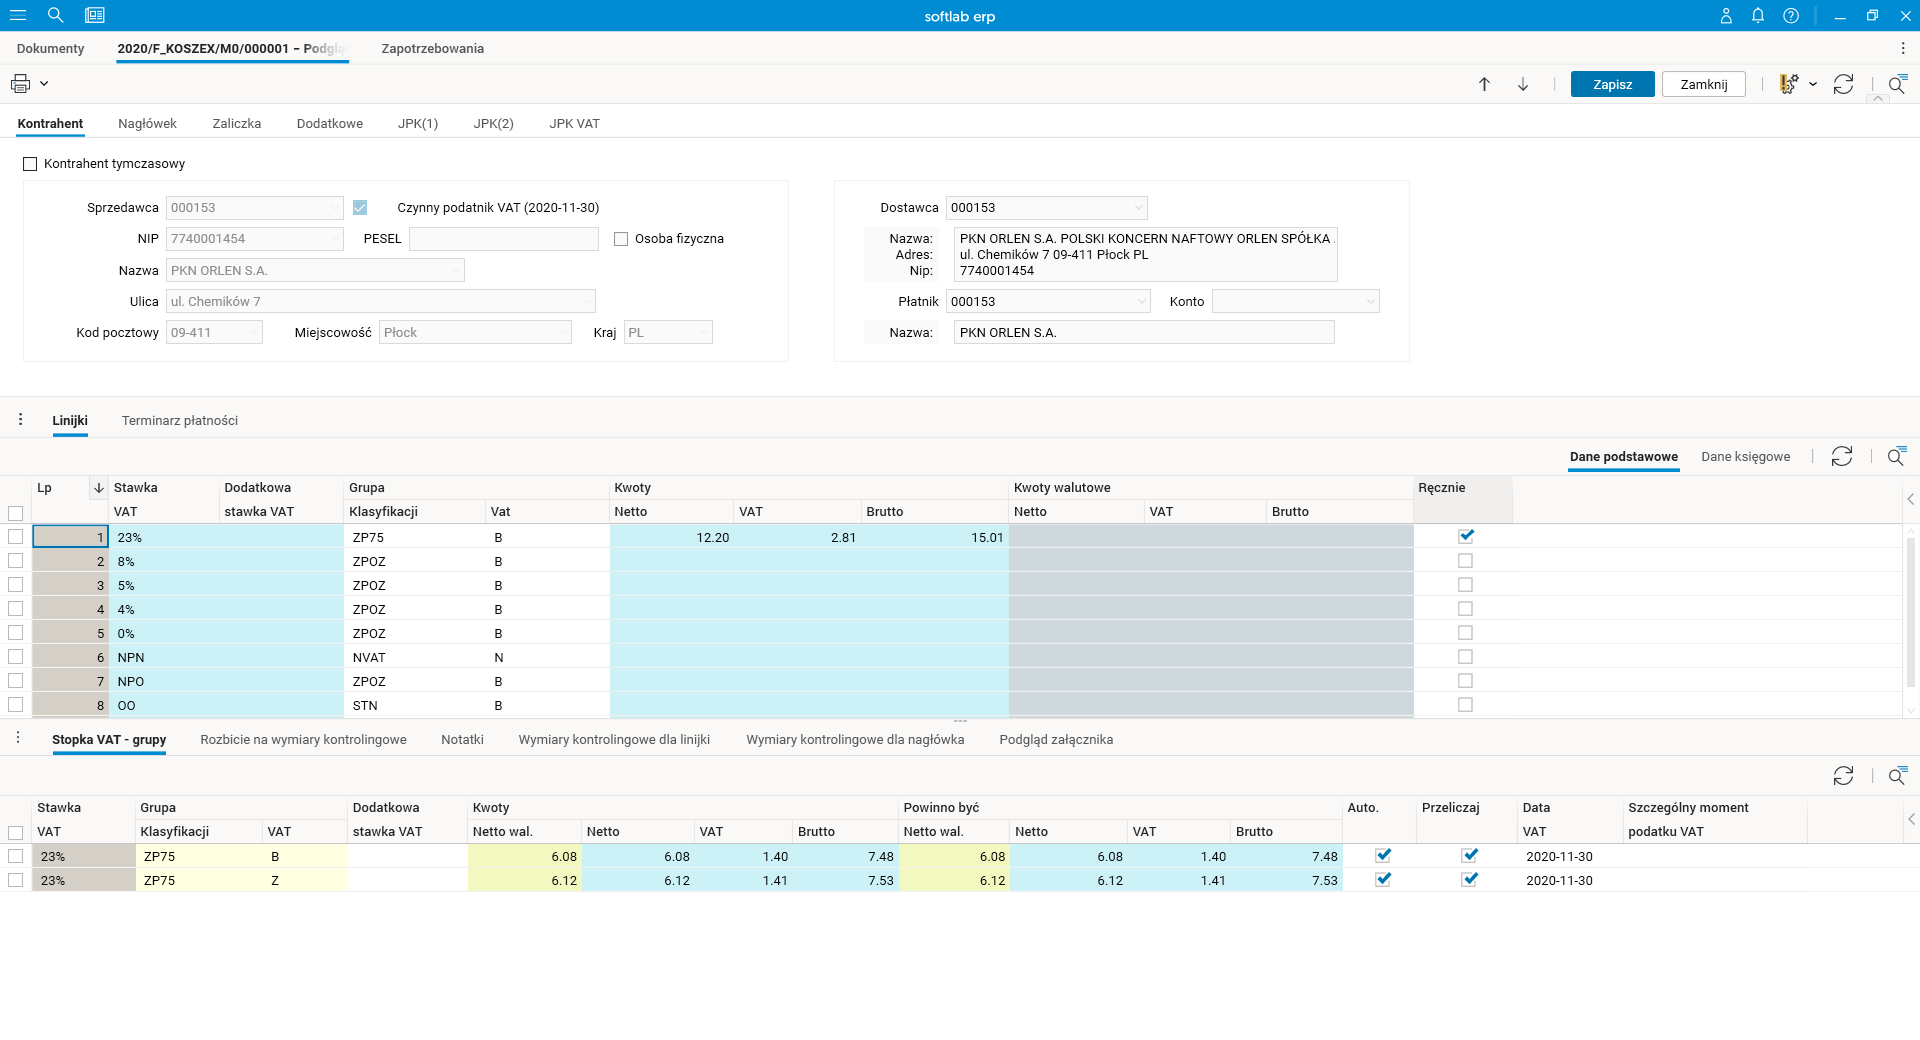Open the tab bar three-dot overflow menu

tap(1902, 48)
